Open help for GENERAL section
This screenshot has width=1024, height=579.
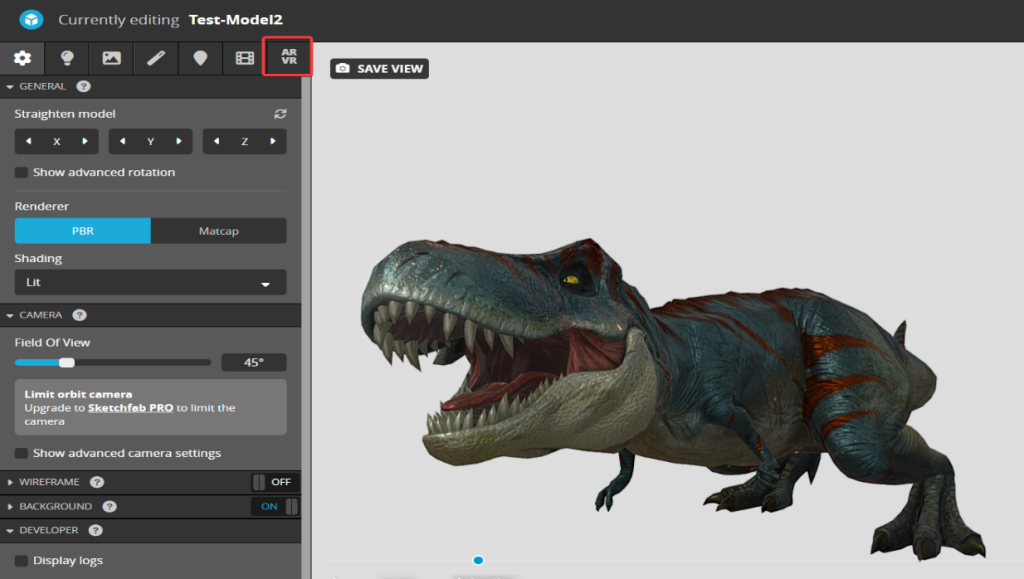(84, 86)
